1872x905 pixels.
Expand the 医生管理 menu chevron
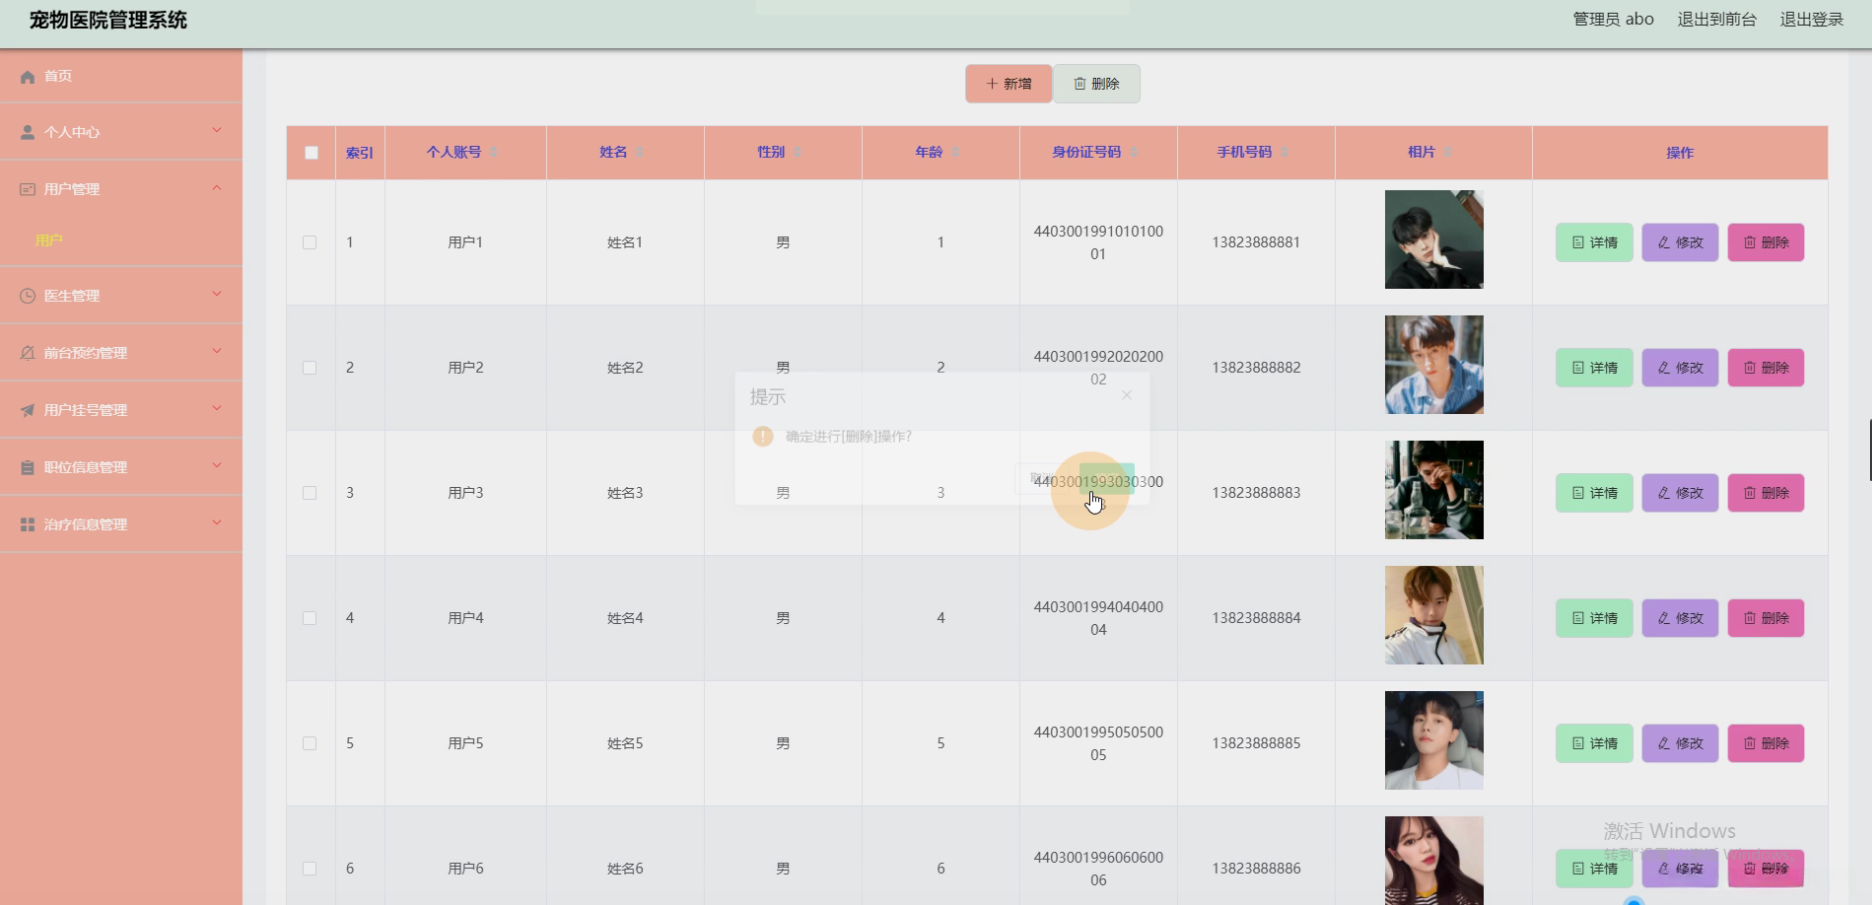(217, 294)
